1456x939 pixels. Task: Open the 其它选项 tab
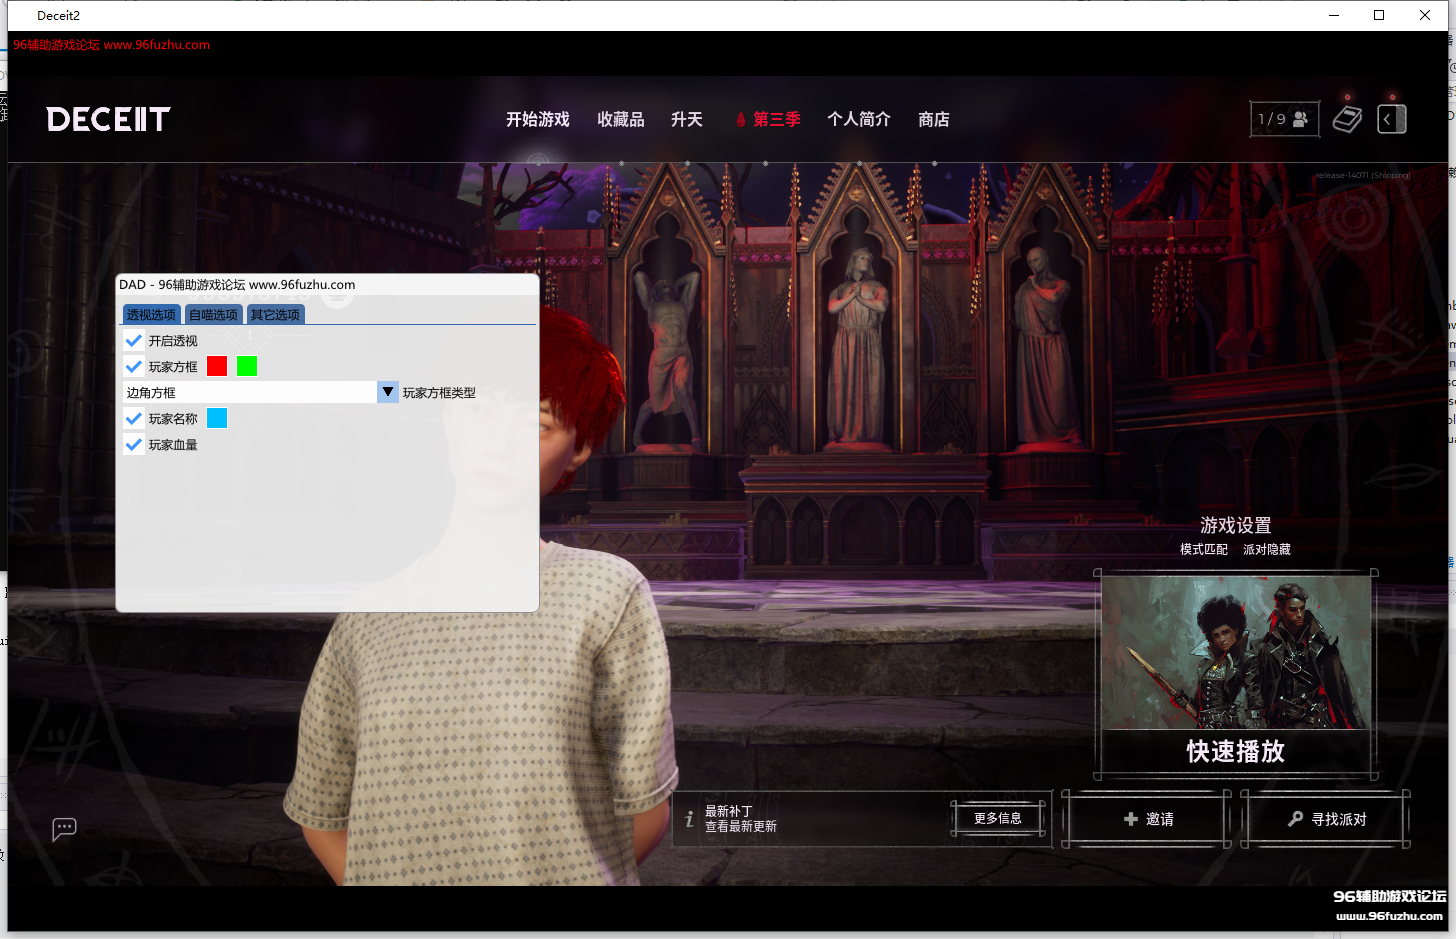click(275, 315)
